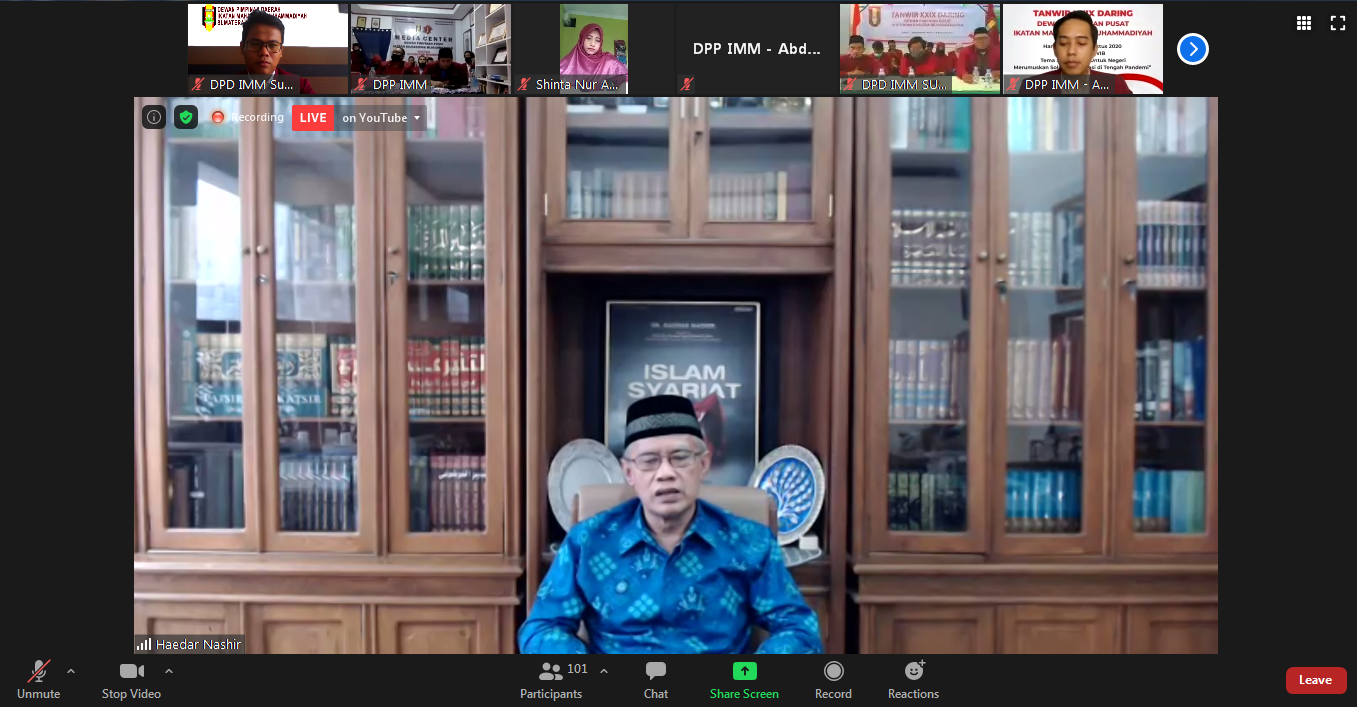Select the DPP IMM - Abd... participant tile
This screenshot has width=1357, height=707.
756,49
